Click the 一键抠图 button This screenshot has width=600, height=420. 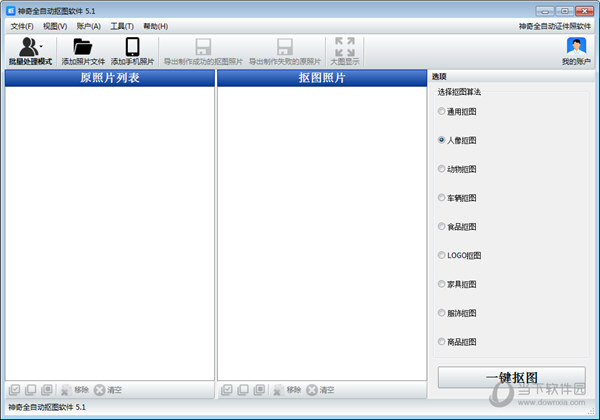512,377
